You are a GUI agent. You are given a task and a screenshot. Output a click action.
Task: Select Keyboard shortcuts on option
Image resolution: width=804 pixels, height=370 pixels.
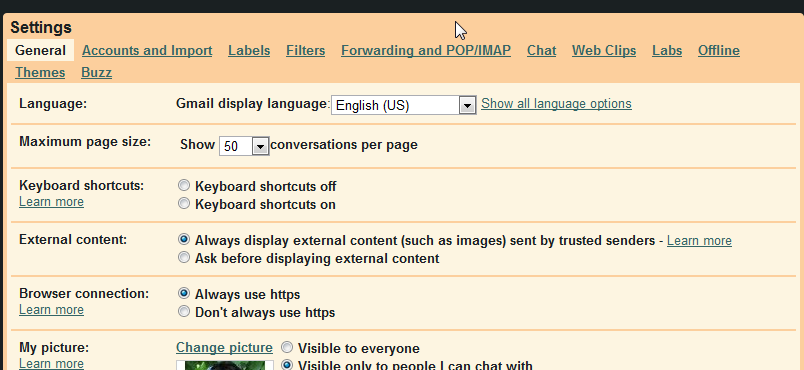tap(184, 203)
